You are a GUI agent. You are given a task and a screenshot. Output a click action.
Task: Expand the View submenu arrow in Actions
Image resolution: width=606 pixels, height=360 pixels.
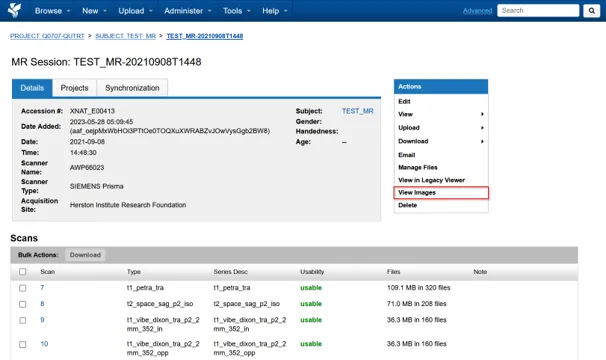click(x=482, y=114)
